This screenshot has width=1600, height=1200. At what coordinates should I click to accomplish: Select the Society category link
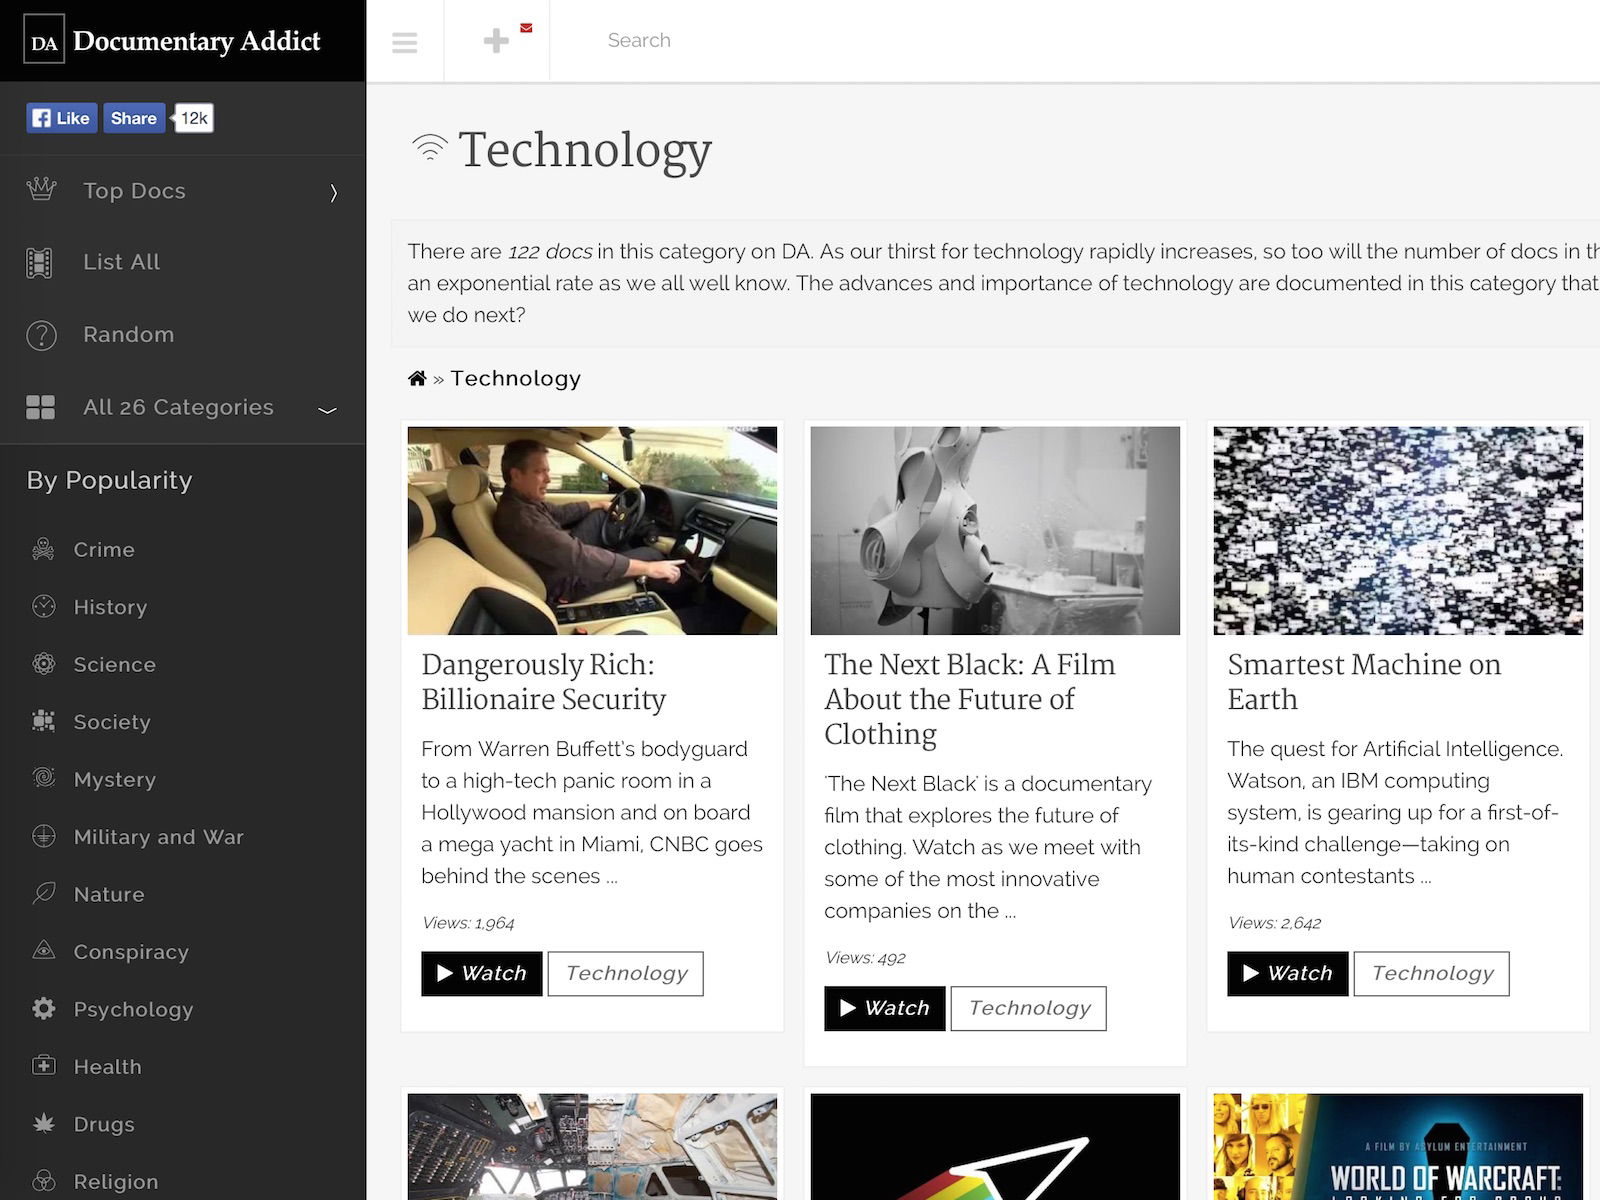tap(112, 722)
